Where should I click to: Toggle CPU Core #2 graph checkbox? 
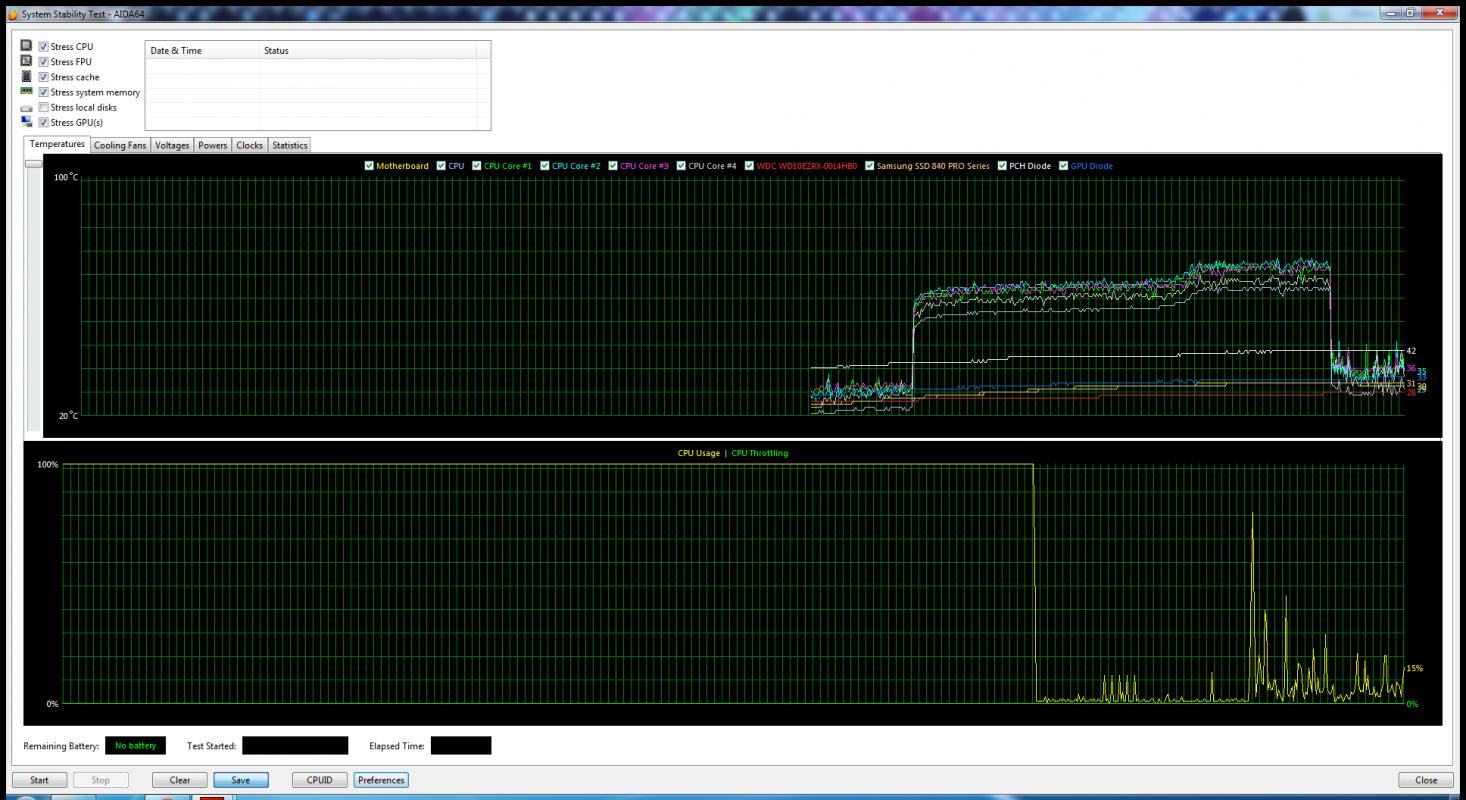pos(545,166)
